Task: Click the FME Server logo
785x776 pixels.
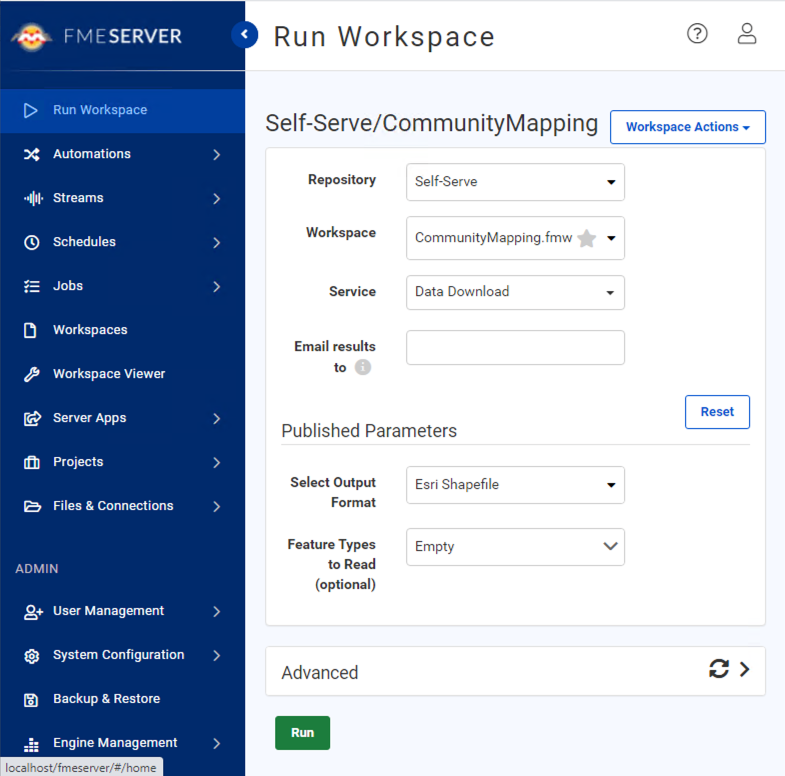Action: point(97,37)
